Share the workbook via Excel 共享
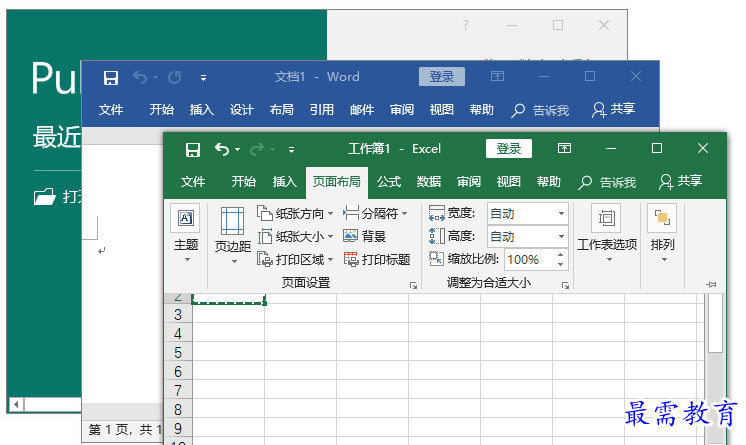This screenshot has height=445, width=746. pyautogui.click(x=680, y=181)
